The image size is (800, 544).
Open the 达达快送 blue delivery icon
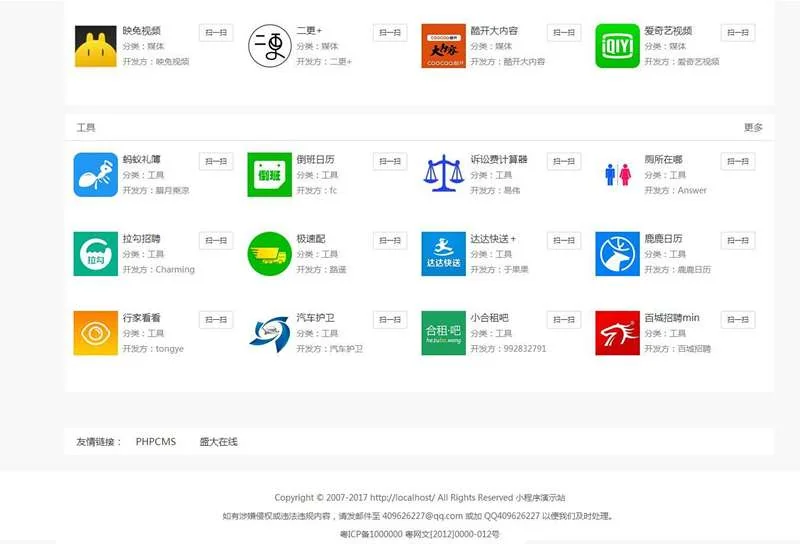click(443, 254)
